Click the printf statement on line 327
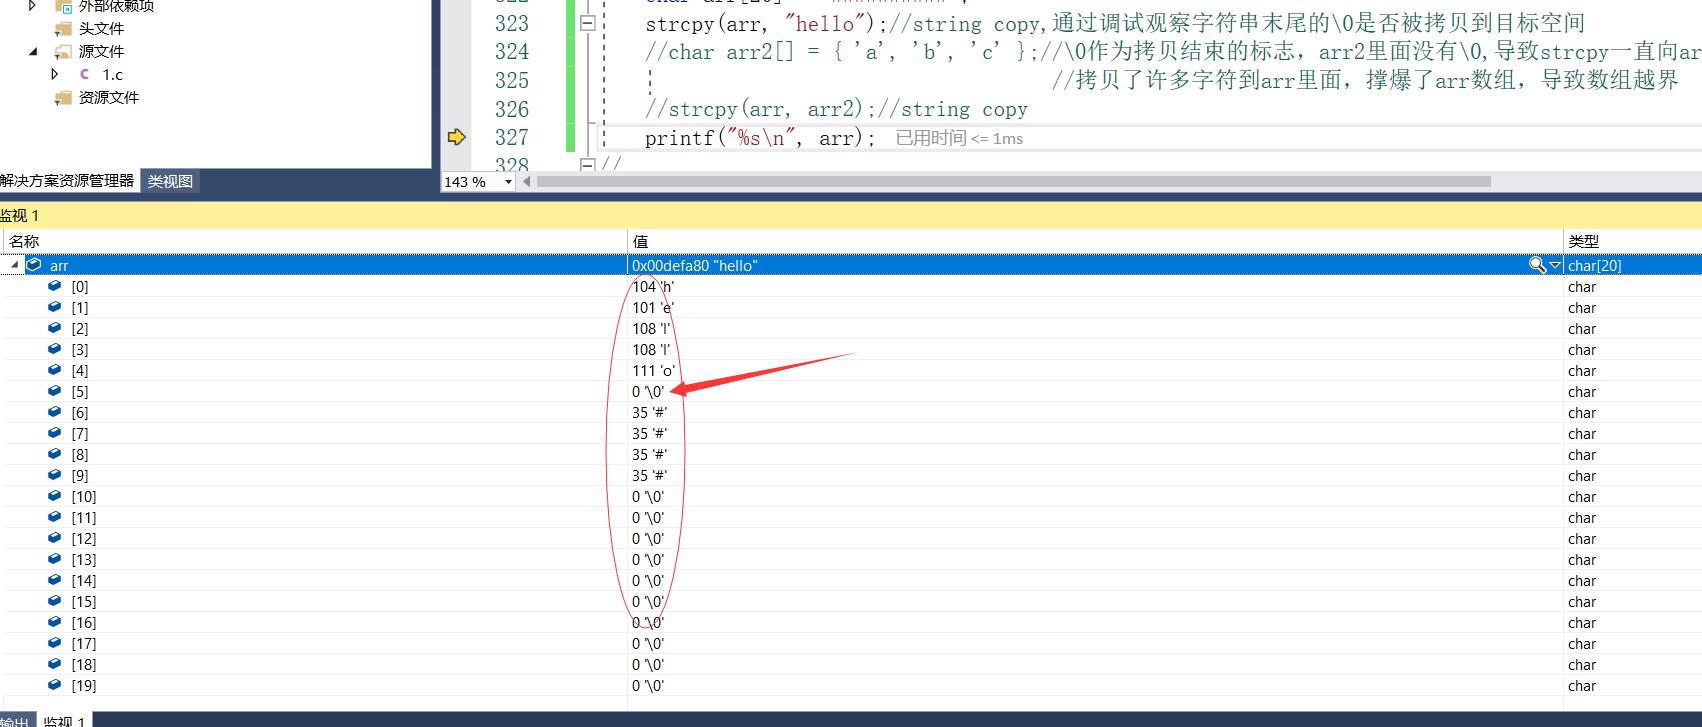This screenshot has width=1702, height=727. click(759, 138)
